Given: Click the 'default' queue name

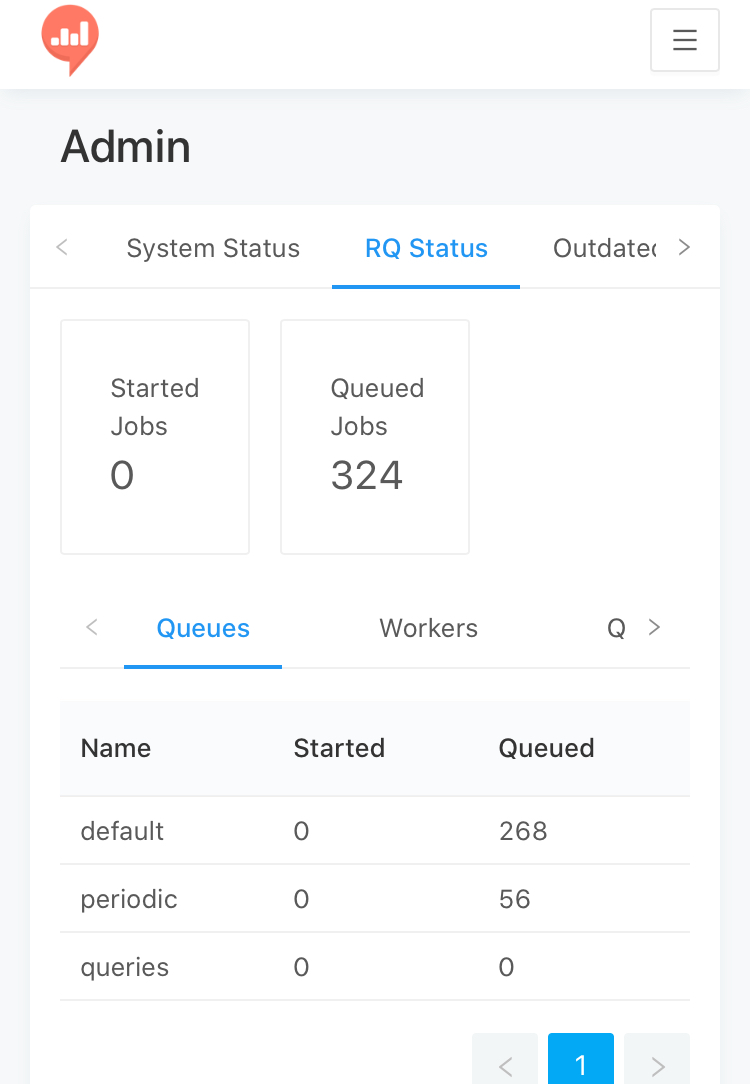Looking at the screenshot, I should click(x=122, y=831).
